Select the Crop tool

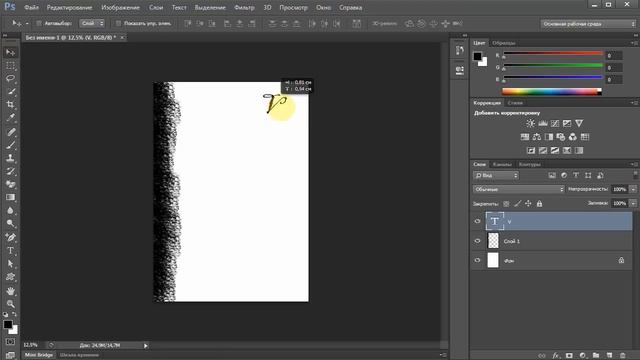pos(11,104)
